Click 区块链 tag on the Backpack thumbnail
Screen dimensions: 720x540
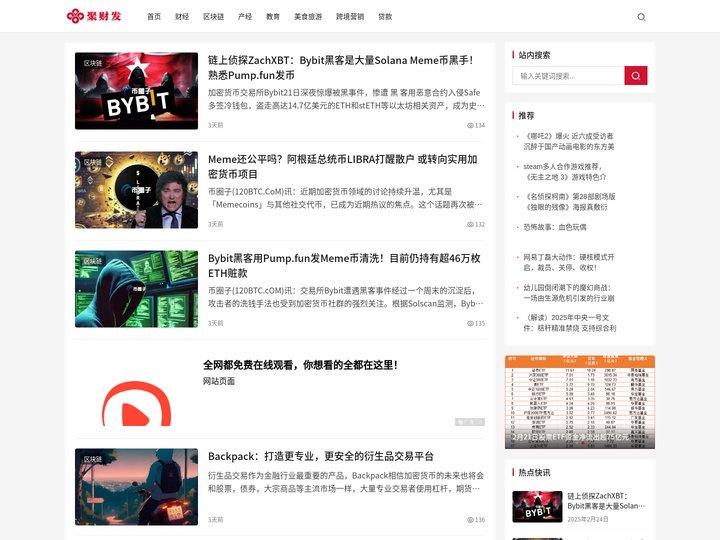click(93, 460)
